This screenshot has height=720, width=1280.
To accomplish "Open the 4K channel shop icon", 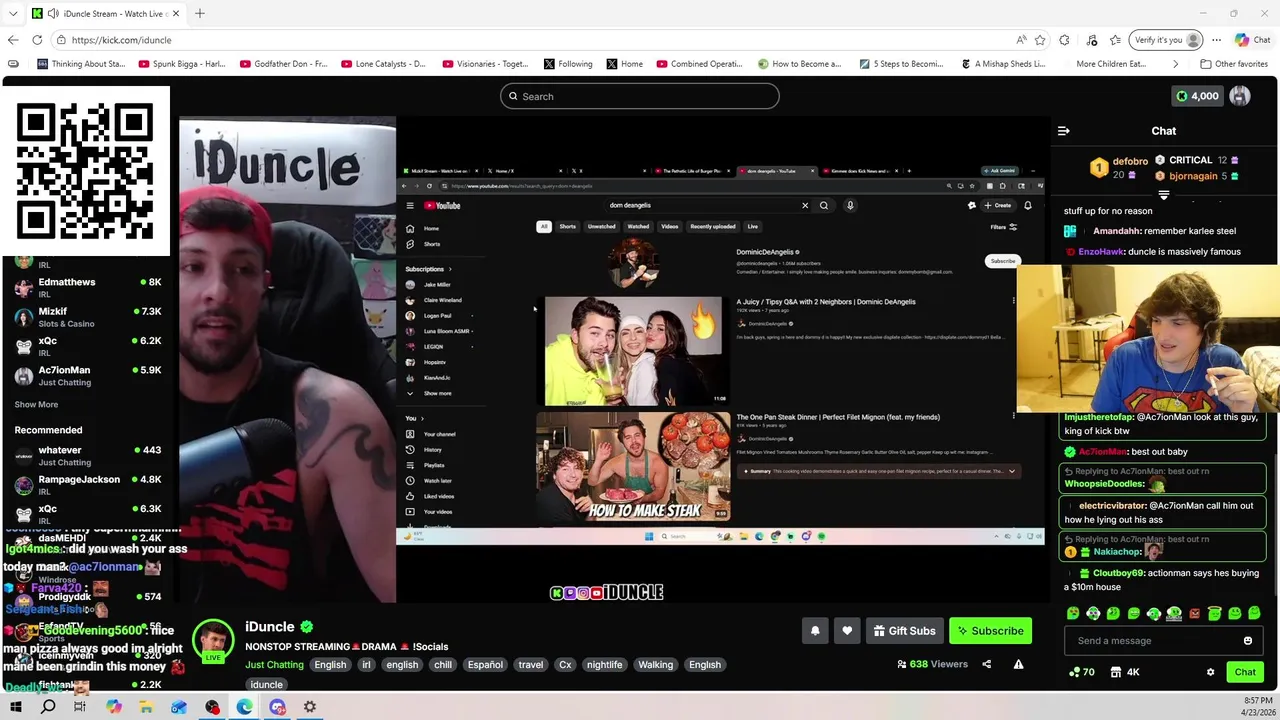I will [1125, 672].
